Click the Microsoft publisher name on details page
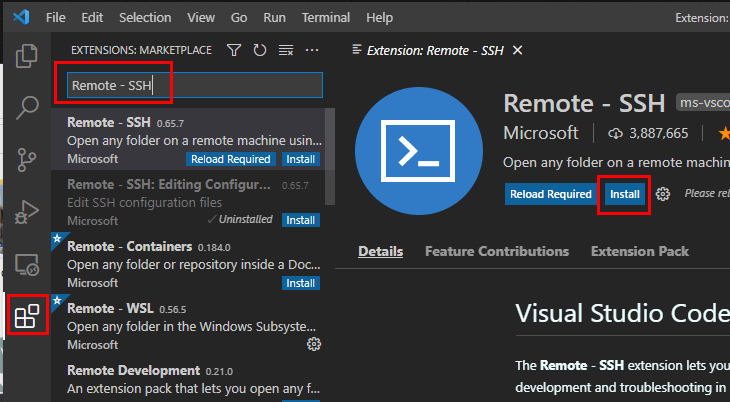This screenshot has width=730, height=402. click(541, 133)
